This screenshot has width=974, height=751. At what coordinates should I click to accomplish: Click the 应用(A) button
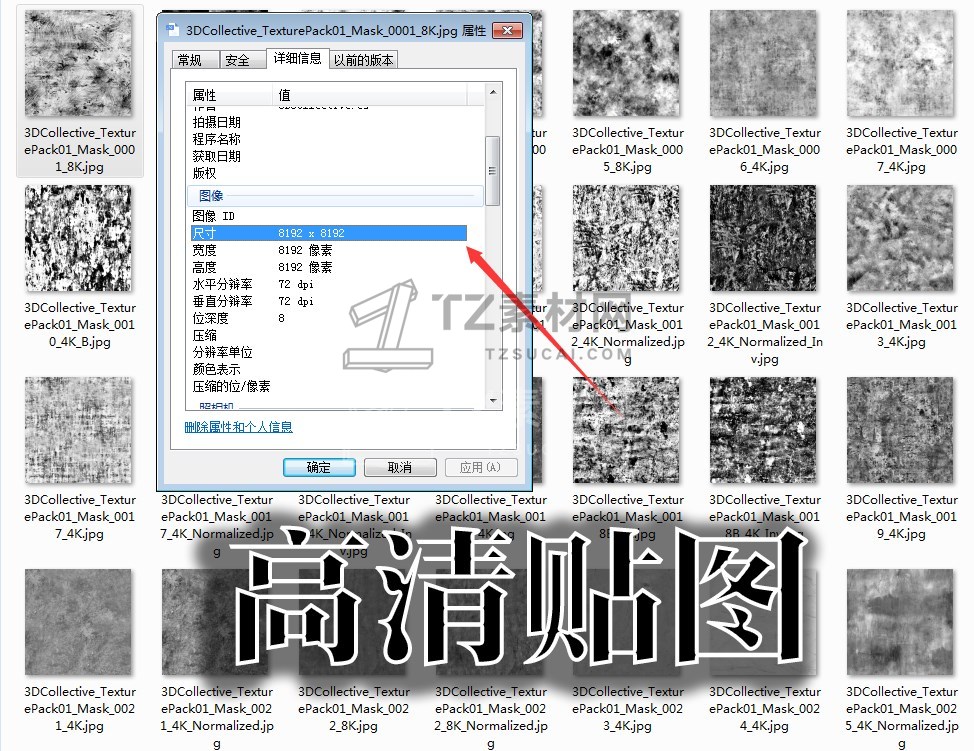(x=480, y=467)
